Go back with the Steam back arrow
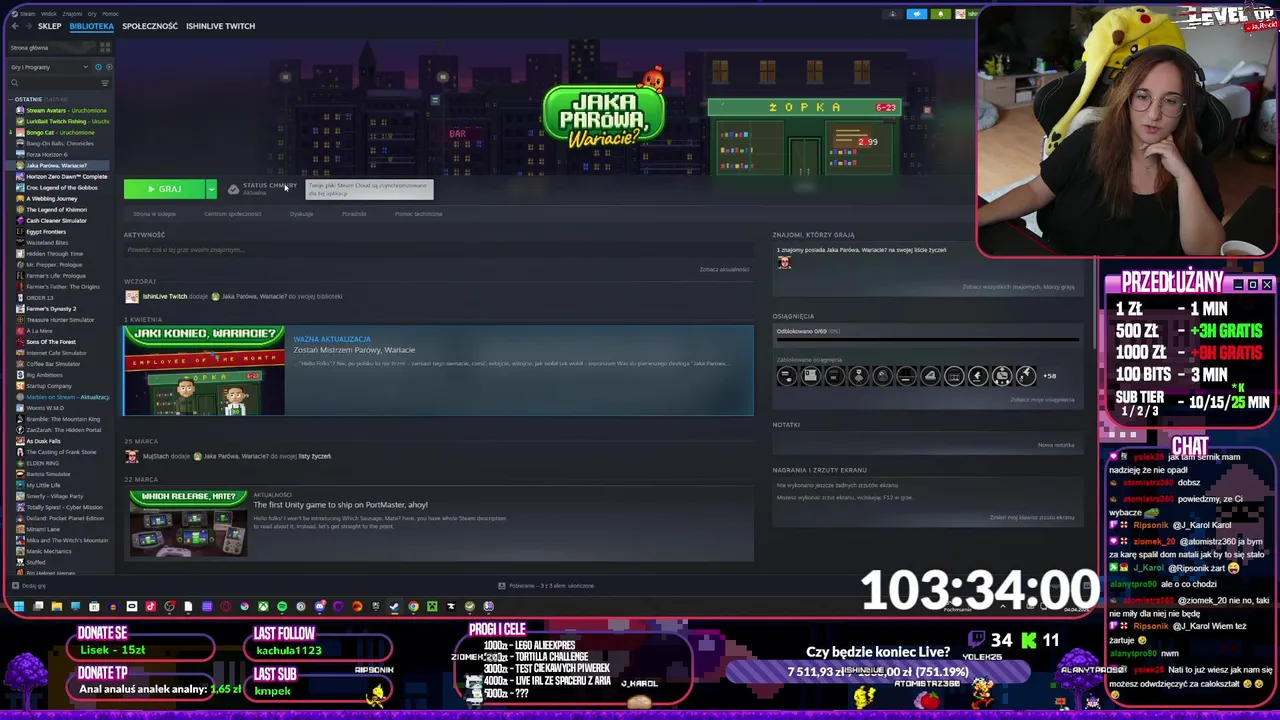This screenshot has width=1280, height=720. (x=14, y=26)
